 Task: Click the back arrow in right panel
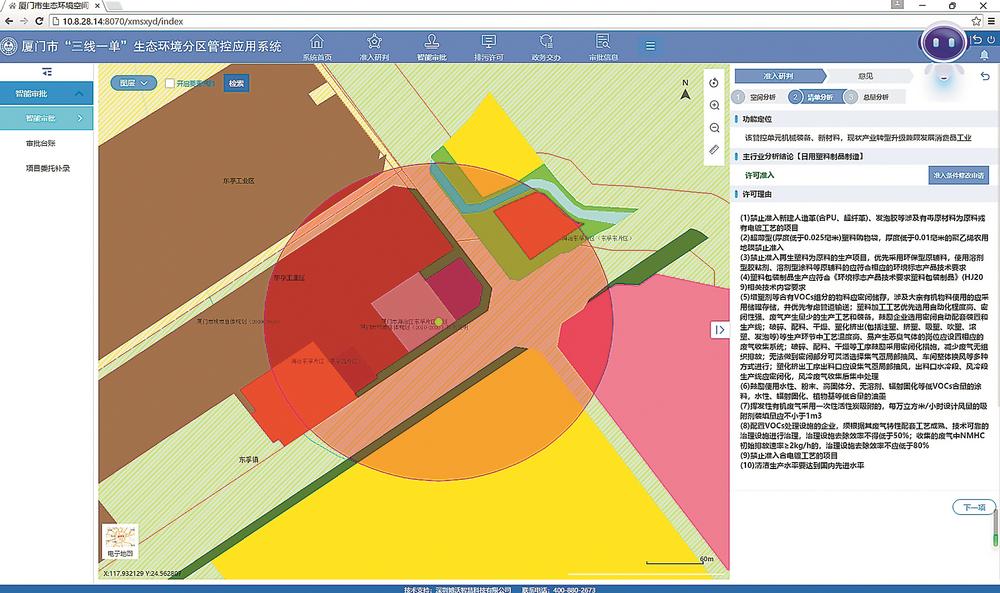click(984, 76)
